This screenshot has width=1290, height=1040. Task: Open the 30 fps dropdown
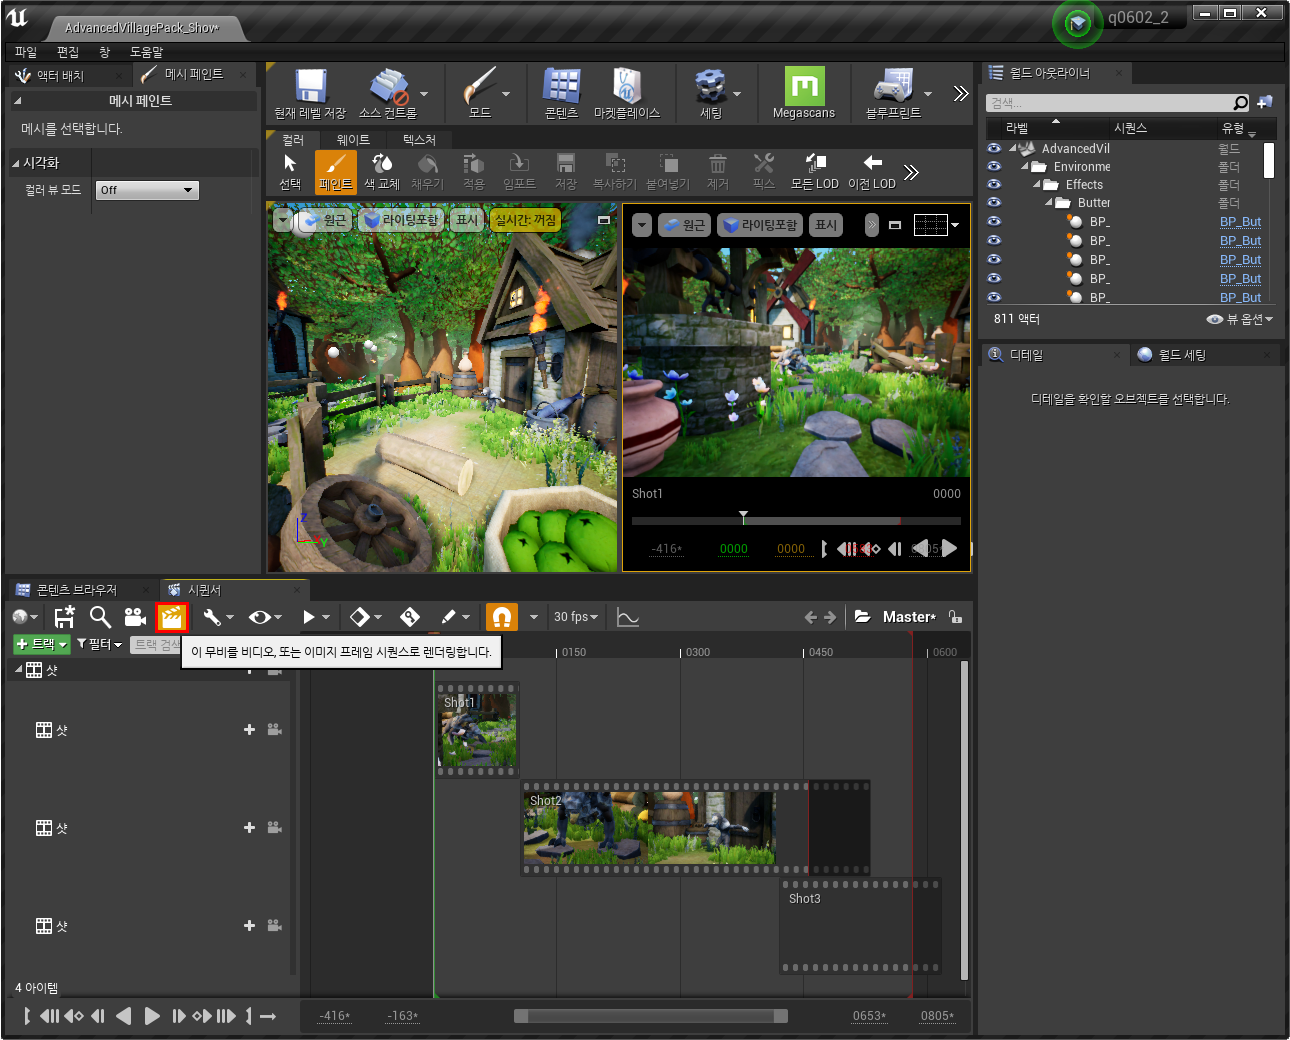576,617
